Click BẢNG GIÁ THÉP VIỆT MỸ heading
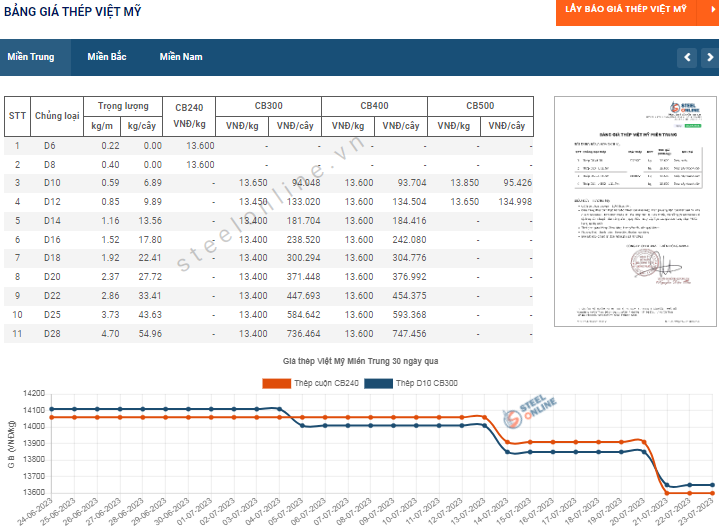Image resolution: width=719 pixels, height=531 pixels. 72,11
